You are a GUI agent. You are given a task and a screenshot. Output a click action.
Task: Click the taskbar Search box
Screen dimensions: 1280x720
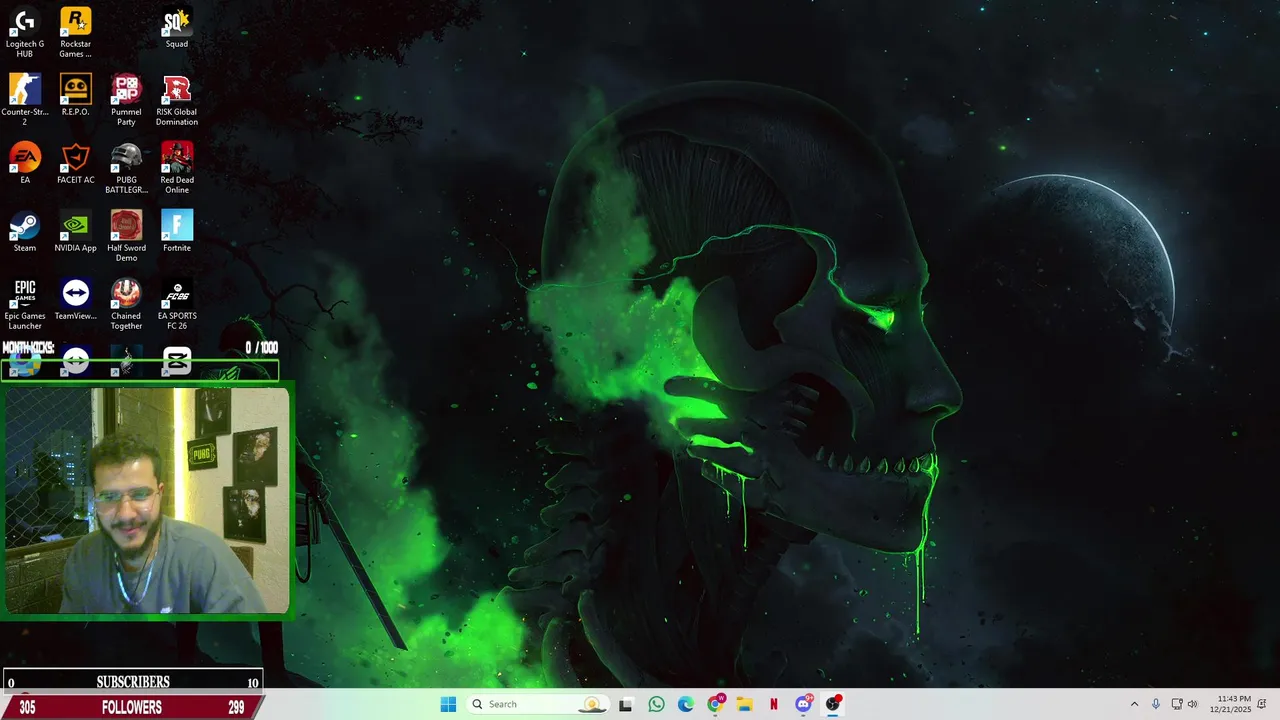[538, 704]
